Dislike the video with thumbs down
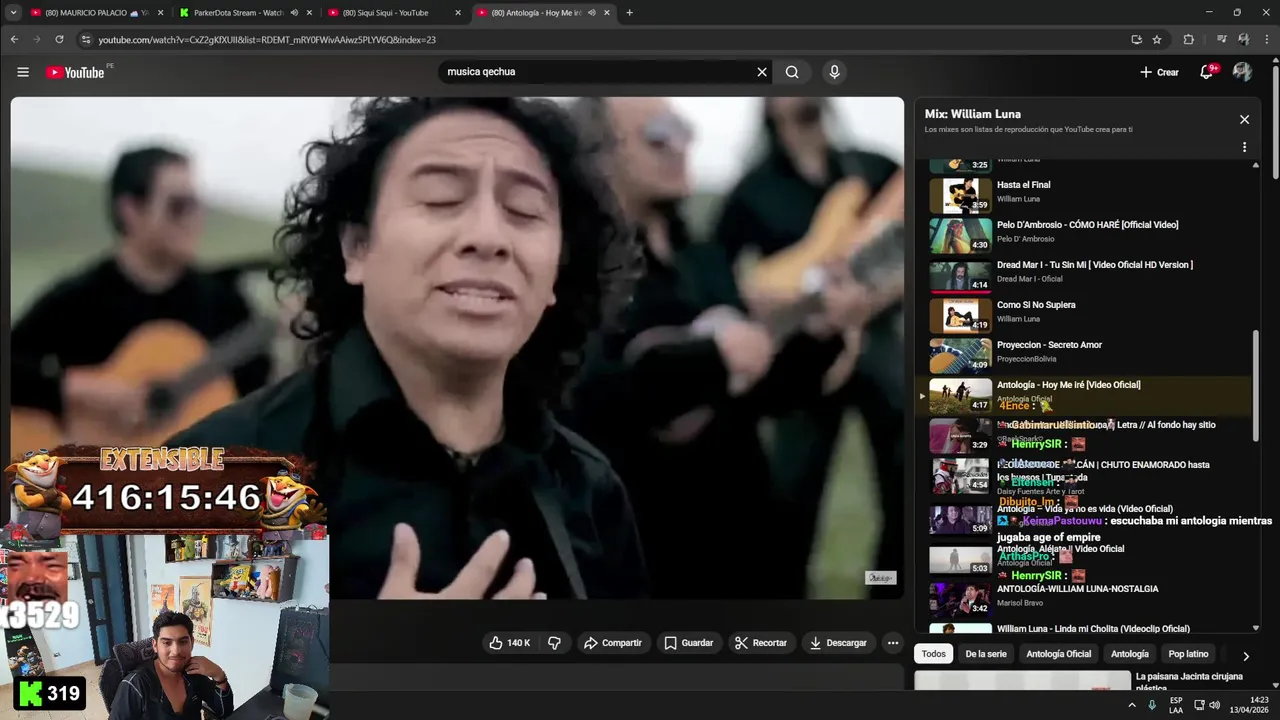This screenshot has width=1280, height=720. pyautogui.click(x=554, y=643)
